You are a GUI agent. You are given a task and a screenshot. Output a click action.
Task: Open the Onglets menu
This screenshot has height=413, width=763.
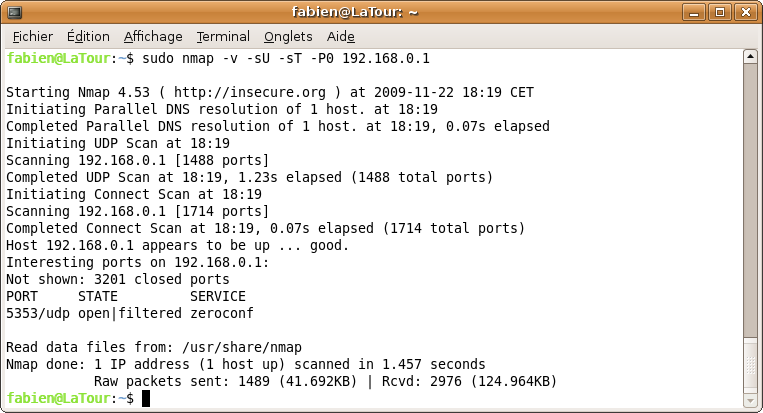click(288, 36)
